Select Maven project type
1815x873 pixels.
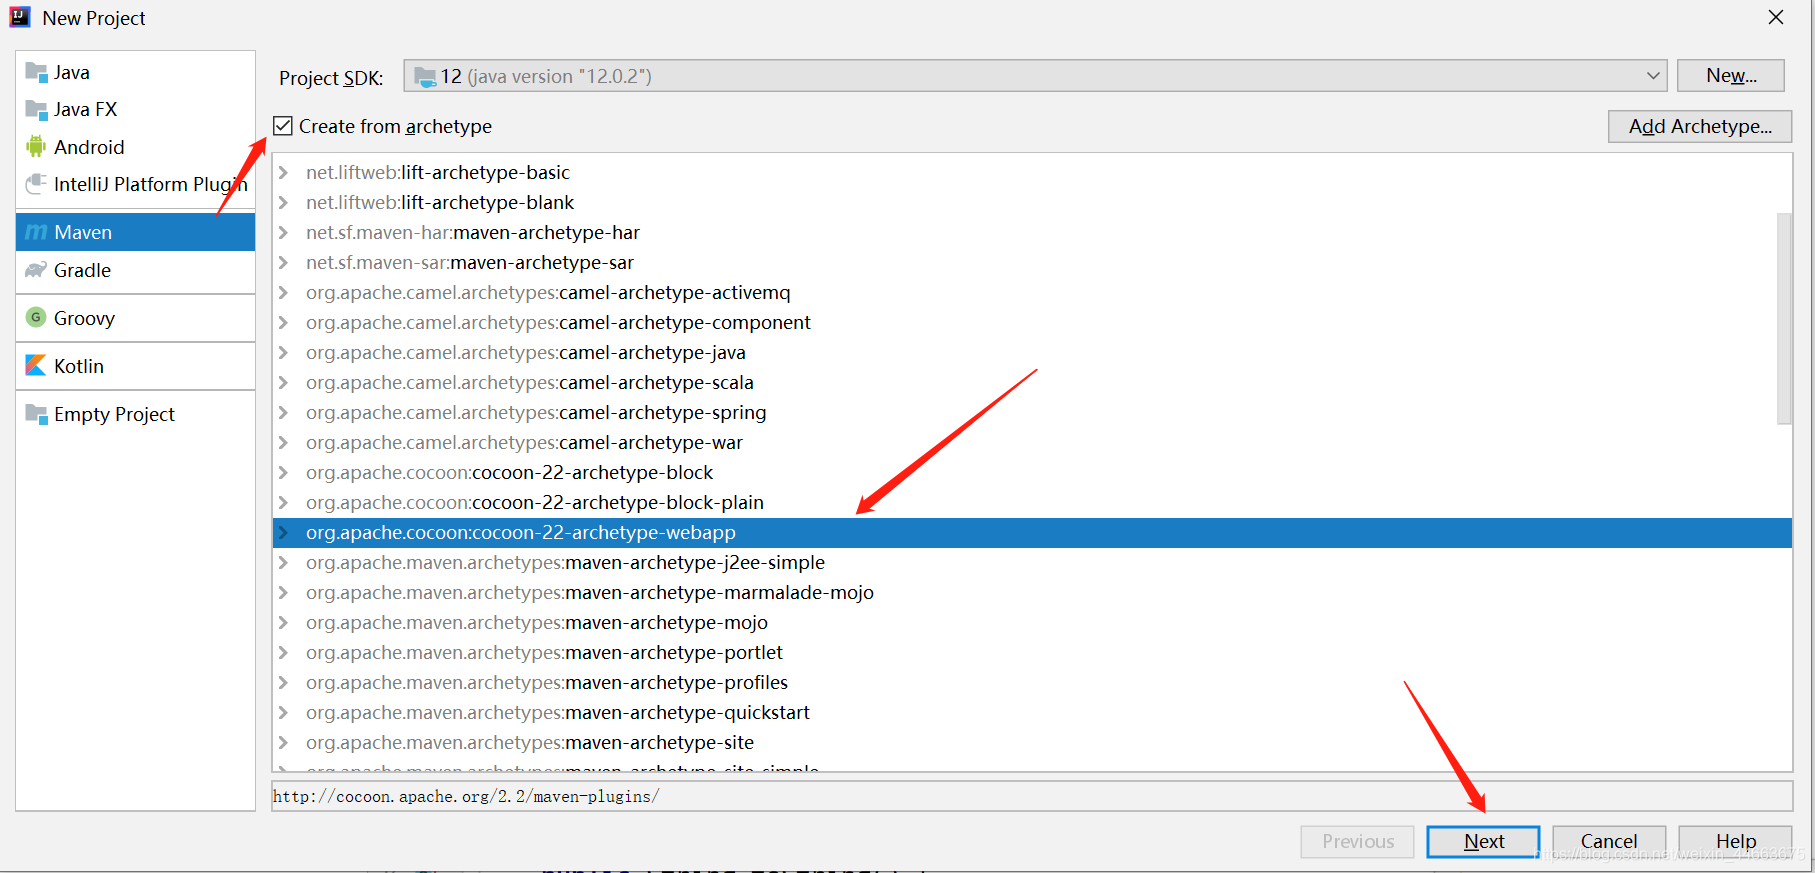pyautogui.click(x=136, y=232)
